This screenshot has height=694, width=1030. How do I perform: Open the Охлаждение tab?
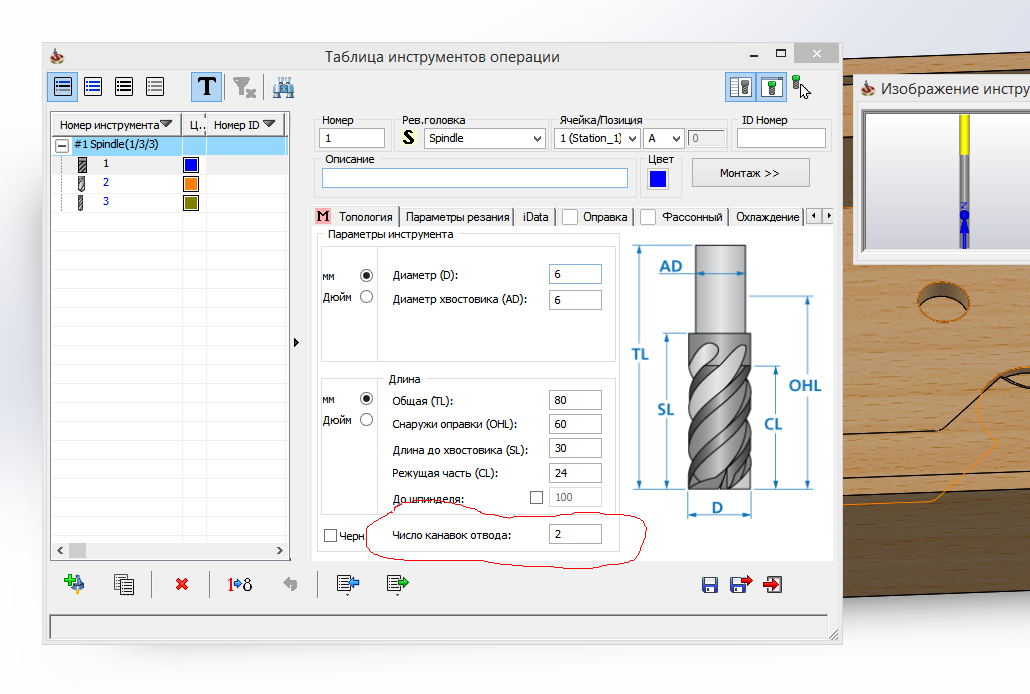coord(767,217)
